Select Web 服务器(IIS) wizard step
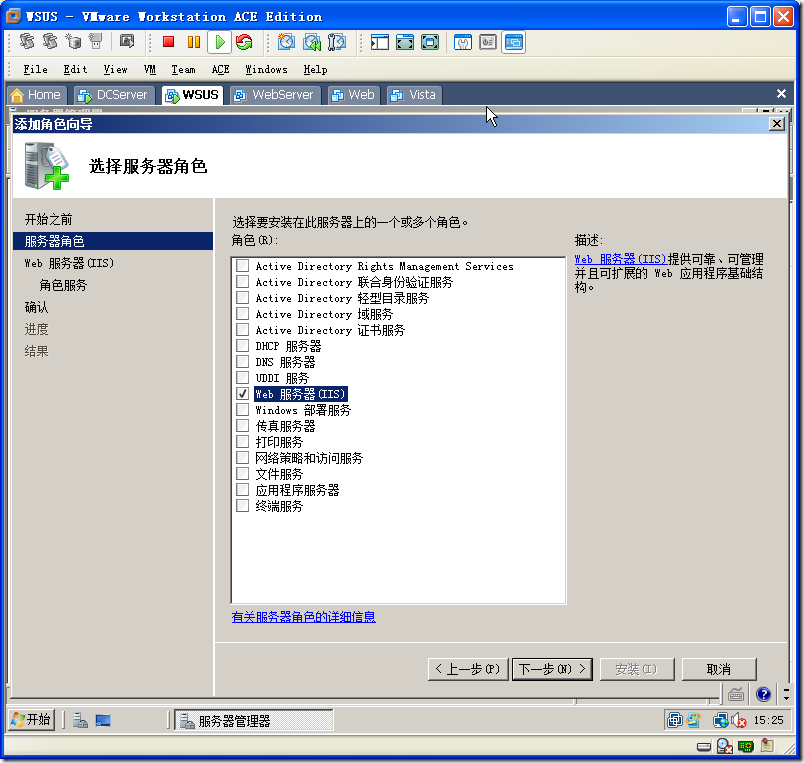 (x=69, y=263)
